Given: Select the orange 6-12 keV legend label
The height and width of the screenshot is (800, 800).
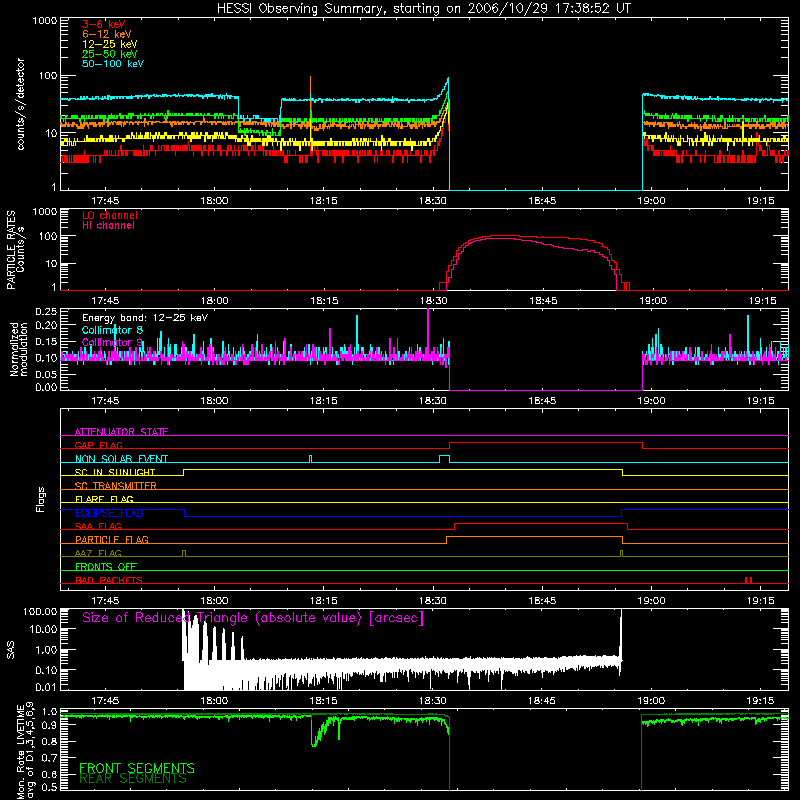Looking at the screenshot, I should pyautogui.click(x=107, y=34).
